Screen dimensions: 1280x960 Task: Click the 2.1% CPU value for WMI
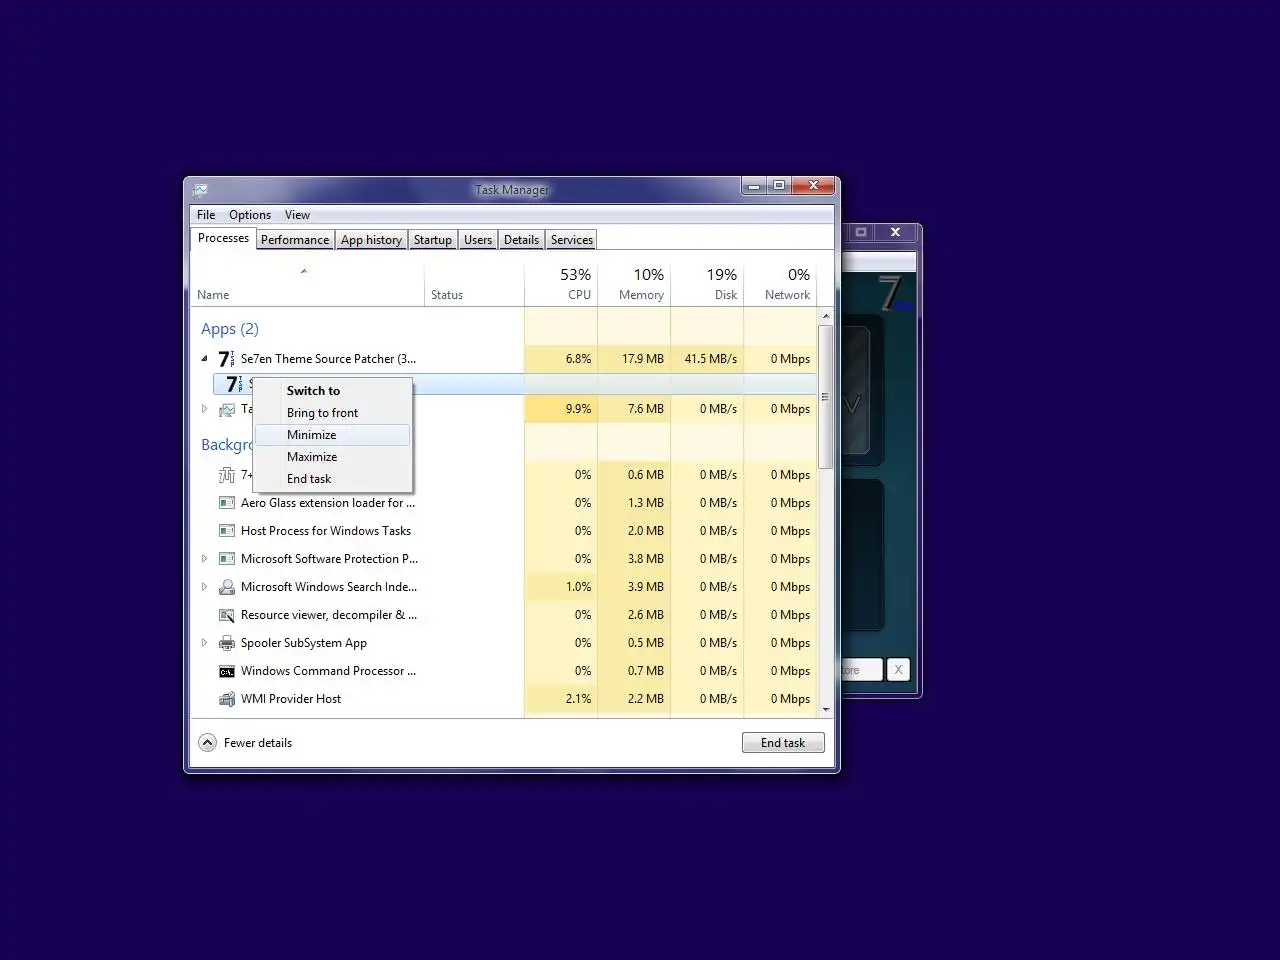pos(578,699)
